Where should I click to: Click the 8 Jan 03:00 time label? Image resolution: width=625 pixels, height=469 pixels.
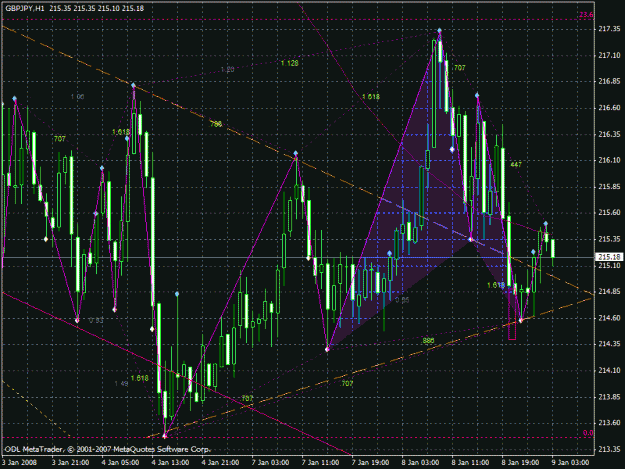pos(421,462)
